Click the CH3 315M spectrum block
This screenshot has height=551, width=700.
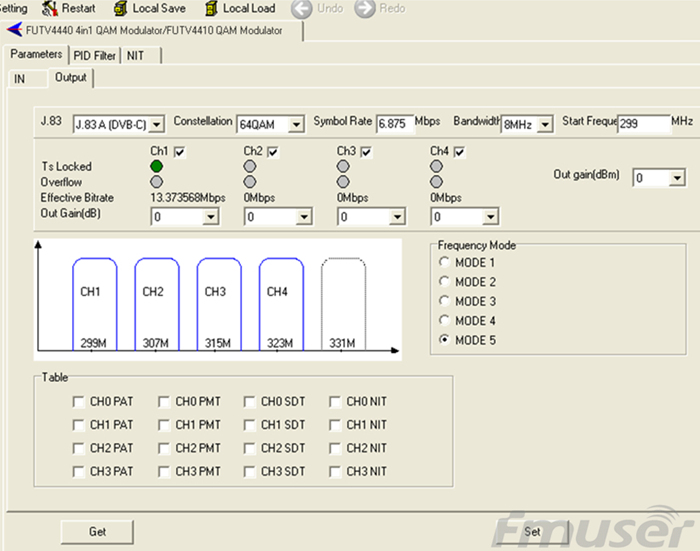point(219,304)
